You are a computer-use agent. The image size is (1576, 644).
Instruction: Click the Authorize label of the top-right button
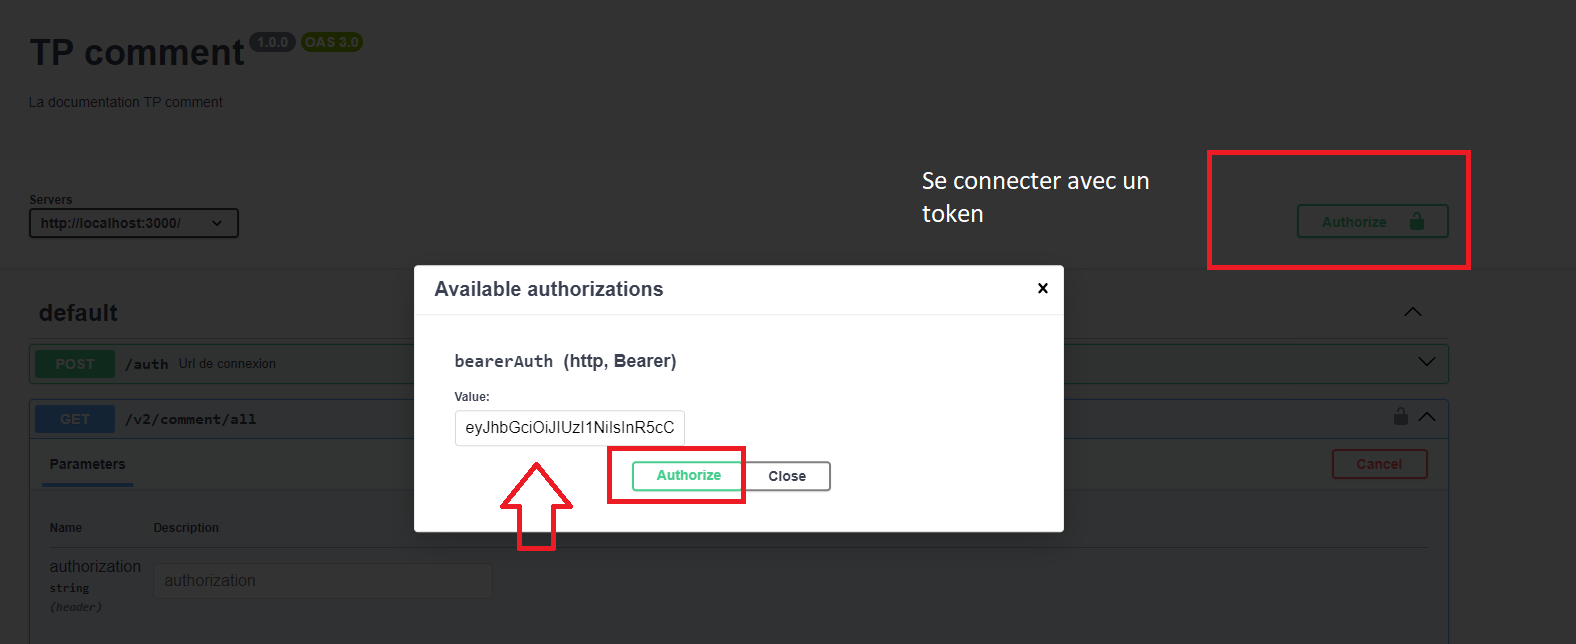pyautogui.click(x=1354, y=222)
